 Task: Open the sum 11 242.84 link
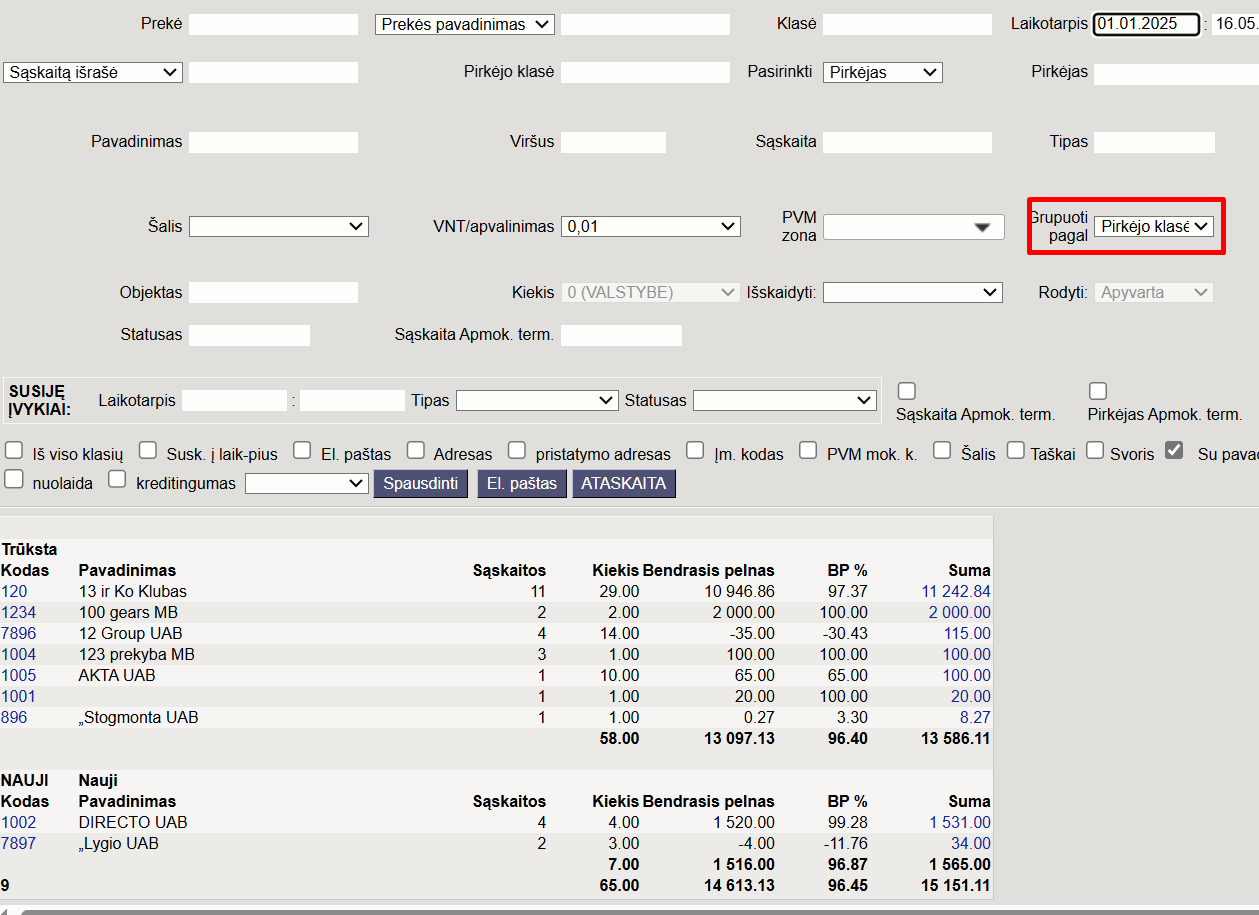click(x=956, y=591)
